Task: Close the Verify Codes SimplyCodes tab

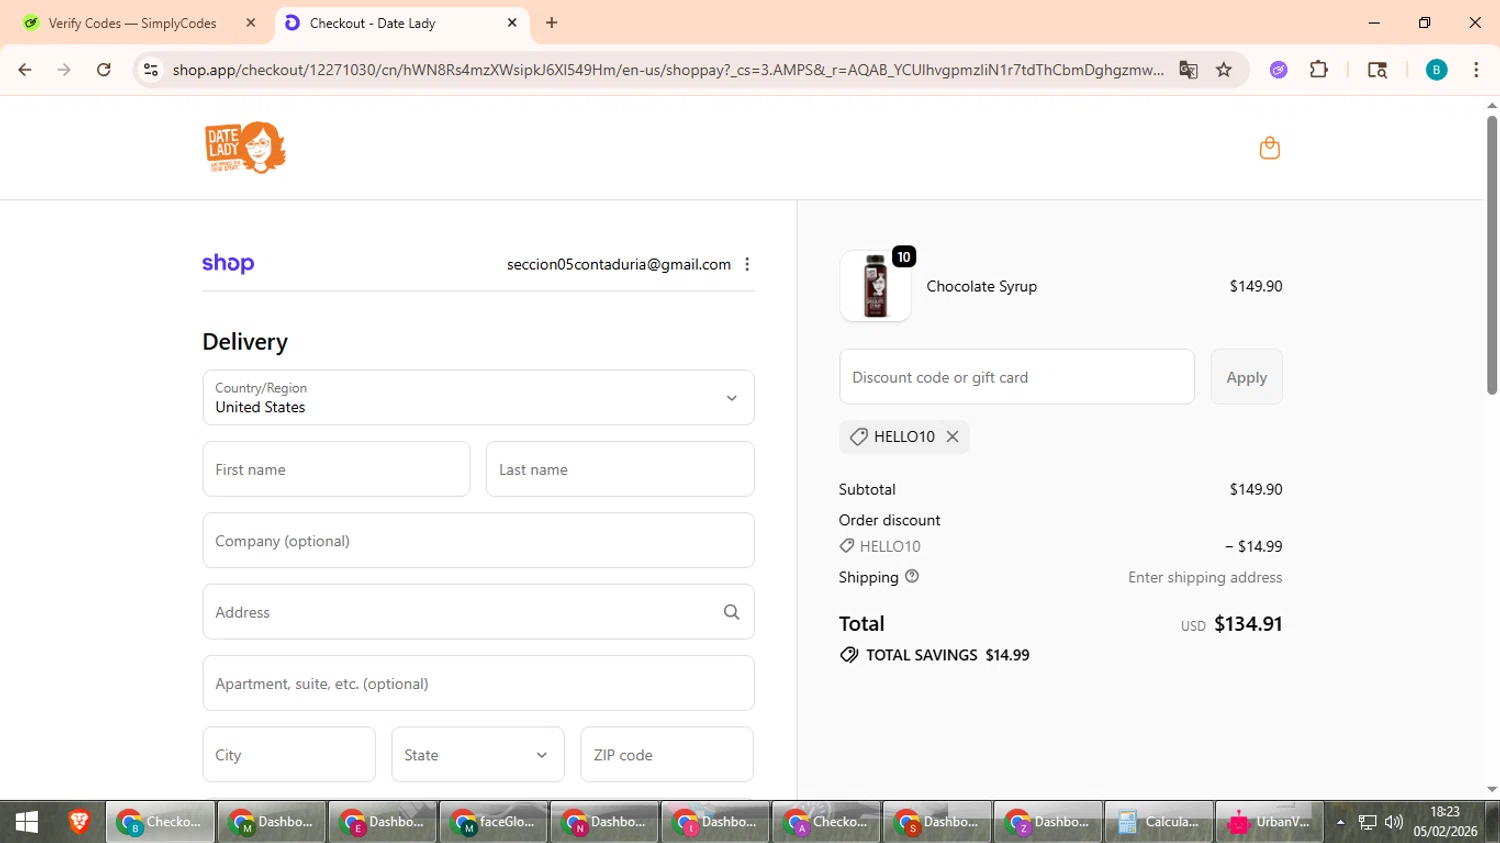Action: [251, 22]
